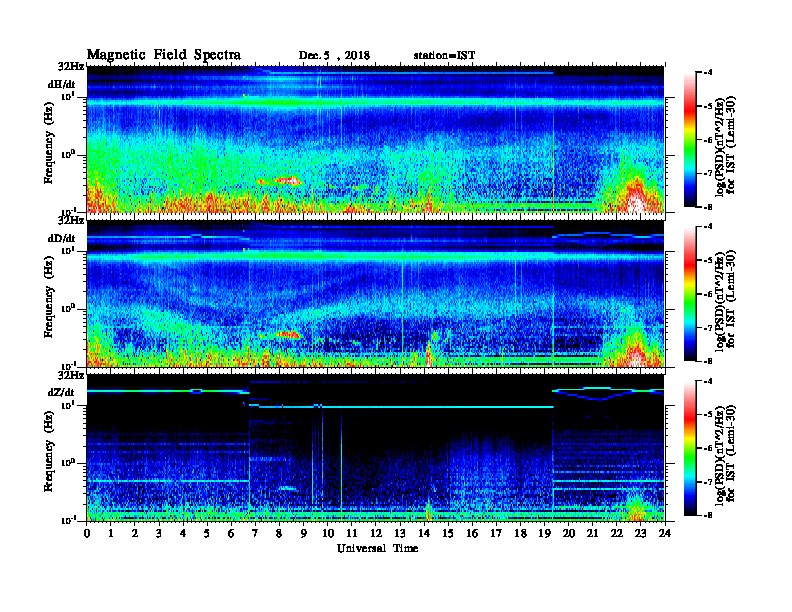Viewport: 792px width, 612px height.
Task: Click the -5 tick on dZ/dt color bar
Action: point(709,415)
